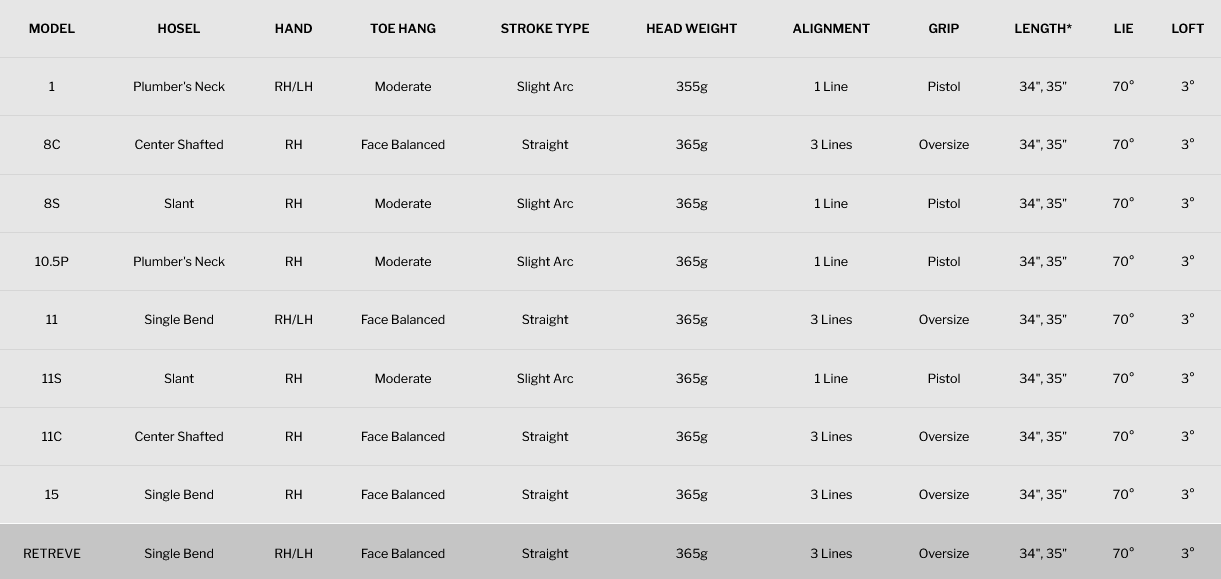Click Center Shafted hosel for model 11C

[179, 437]
